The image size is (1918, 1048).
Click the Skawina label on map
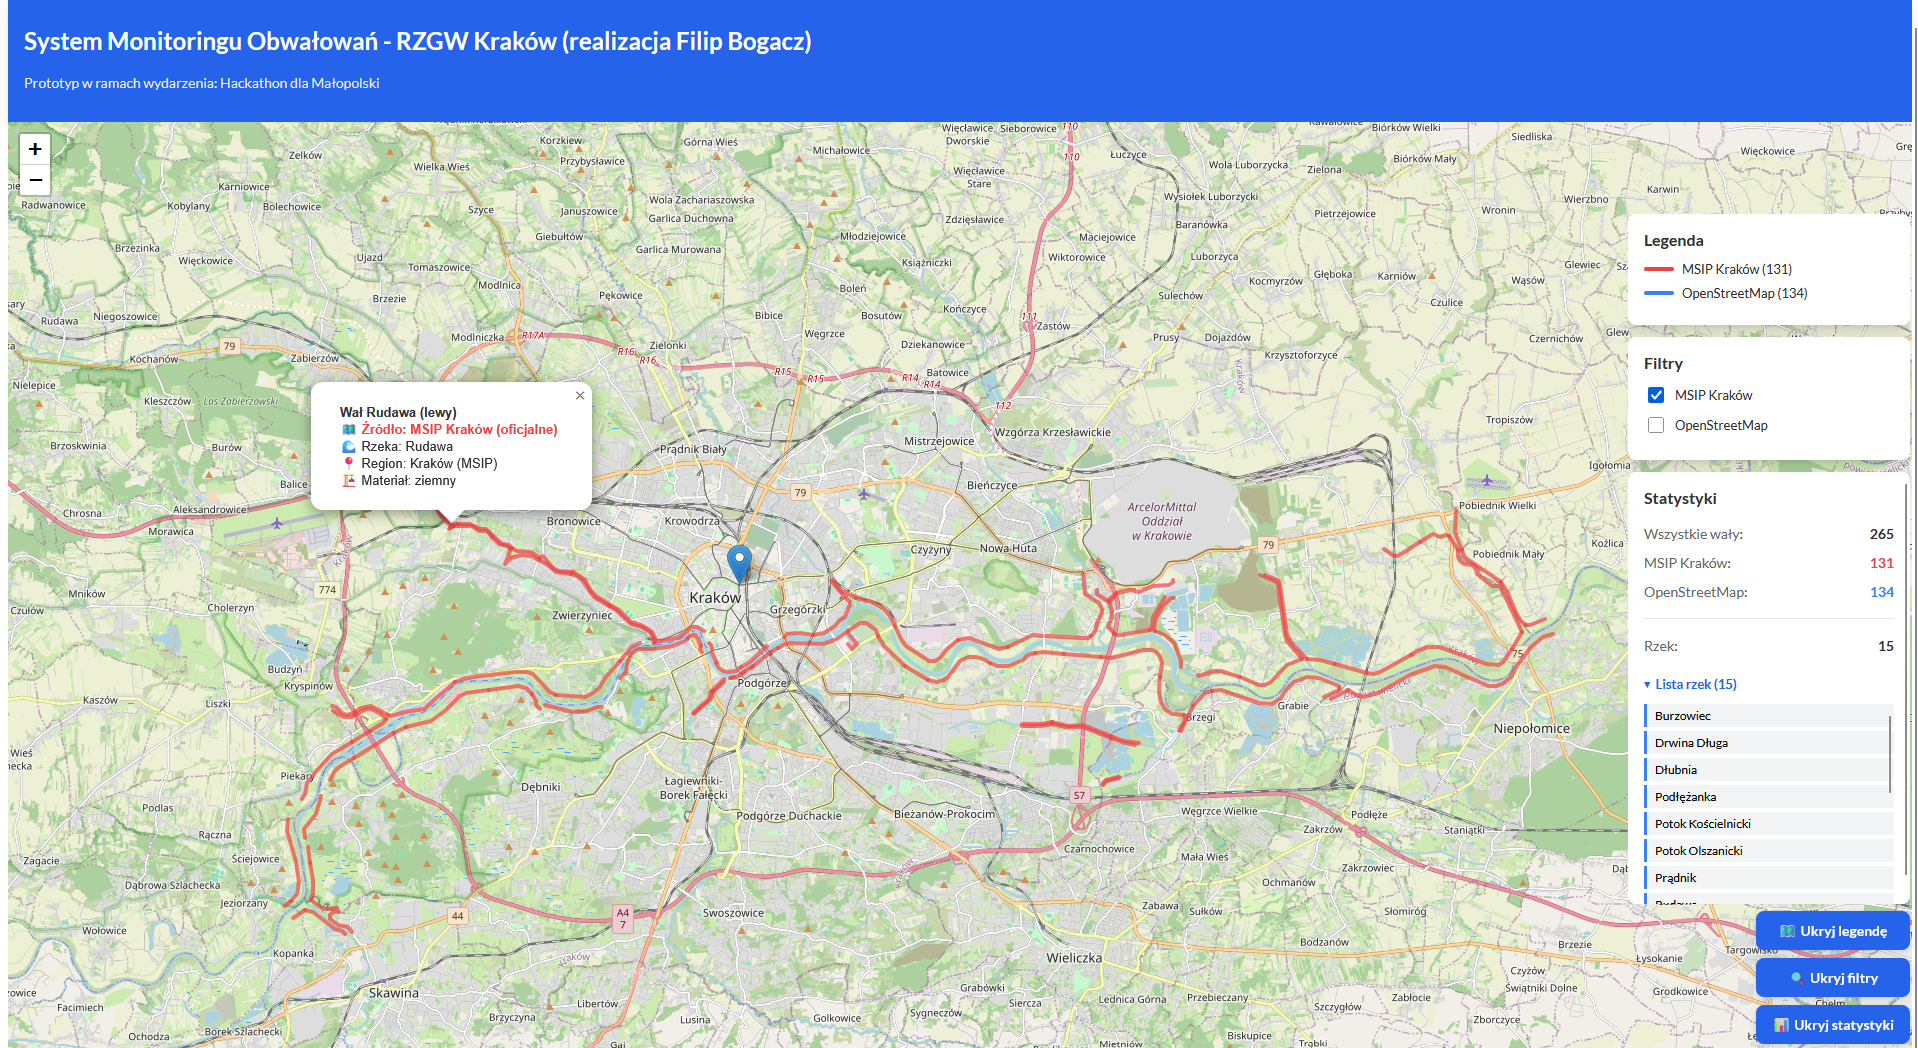click(394, 992)
